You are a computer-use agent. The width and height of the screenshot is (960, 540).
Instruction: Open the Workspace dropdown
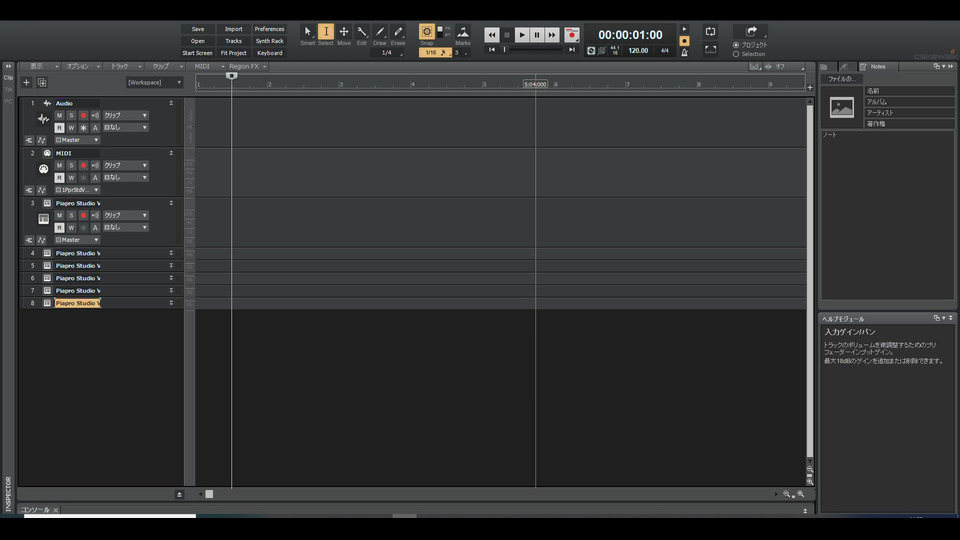point(154,82)
